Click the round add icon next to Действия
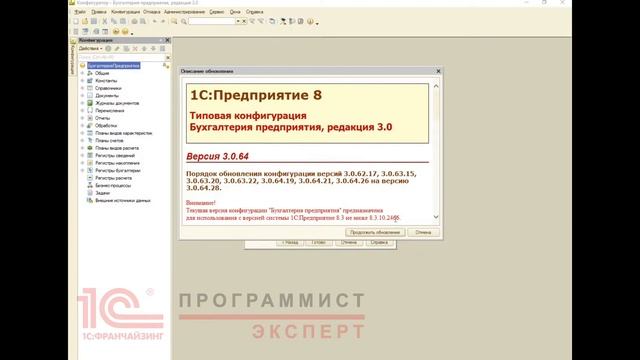 [108, 49]
